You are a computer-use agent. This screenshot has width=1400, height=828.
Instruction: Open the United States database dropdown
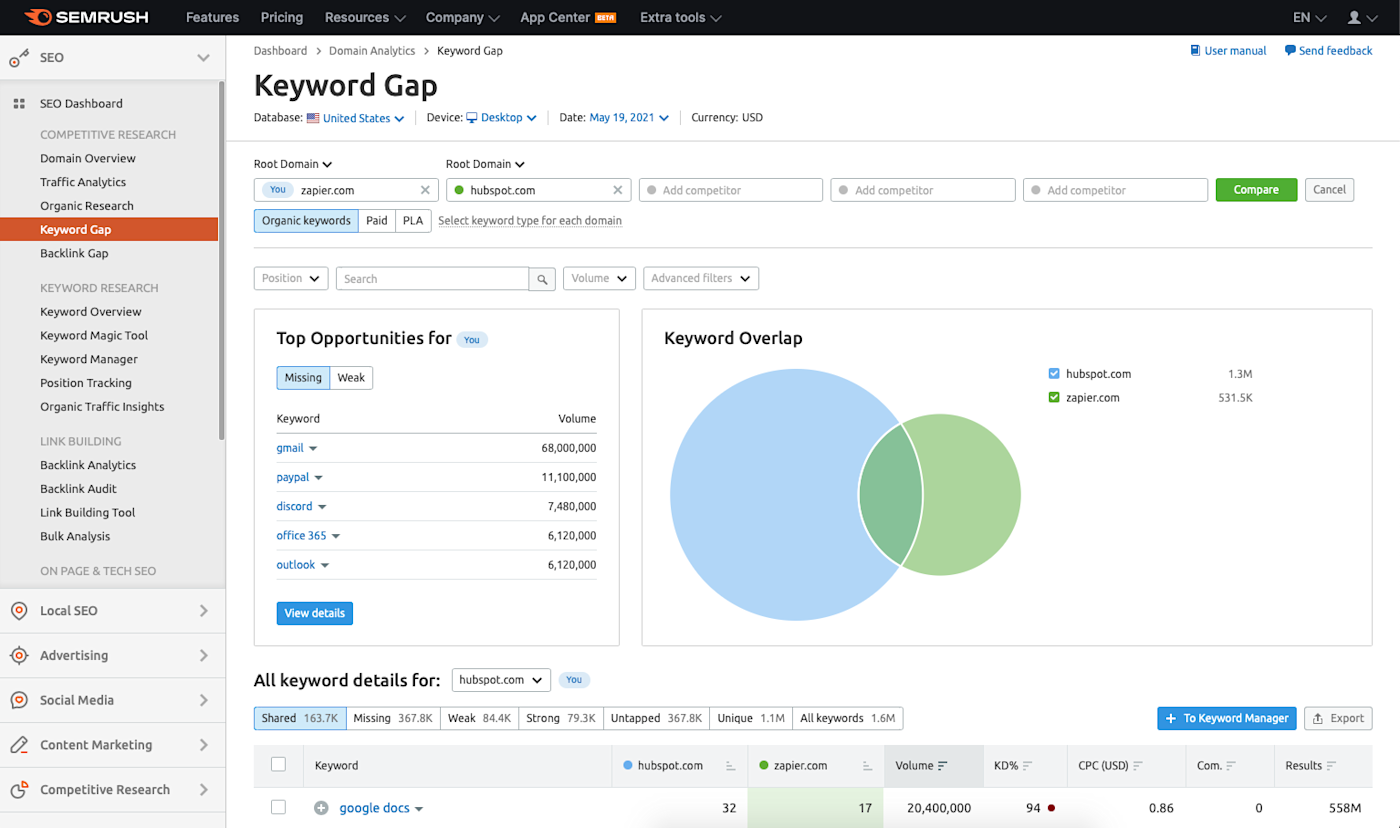coord(356,118)
